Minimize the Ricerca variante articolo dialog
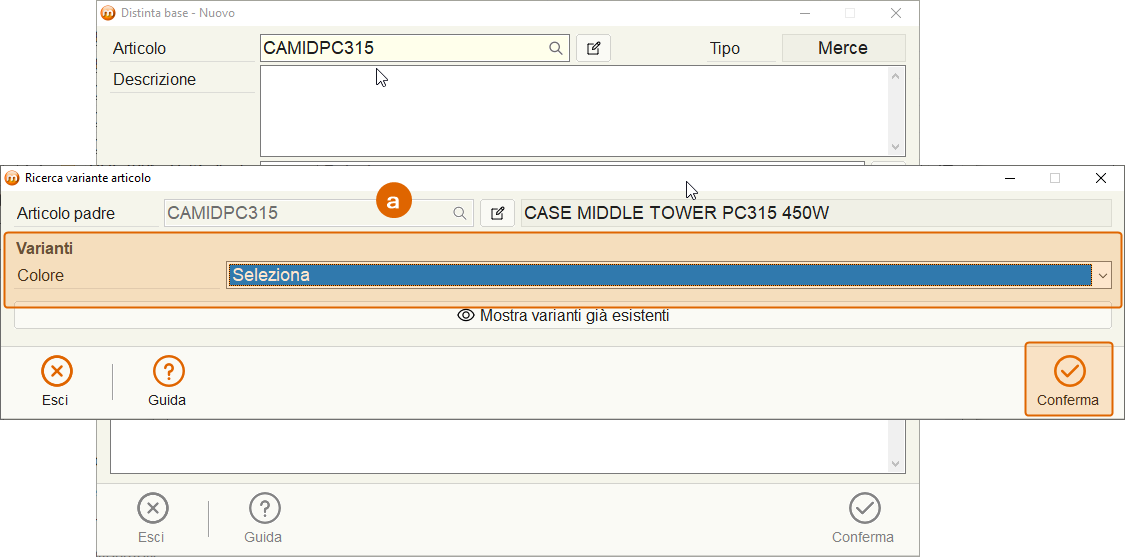Viewport: 1125px width, 557px height. [x=1009, y=178]
